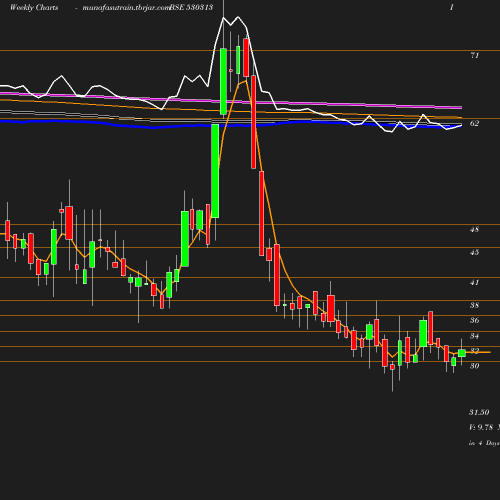Click the "in 4 Days" text
This screenshot has width=500, height=500.
(484, 443)
